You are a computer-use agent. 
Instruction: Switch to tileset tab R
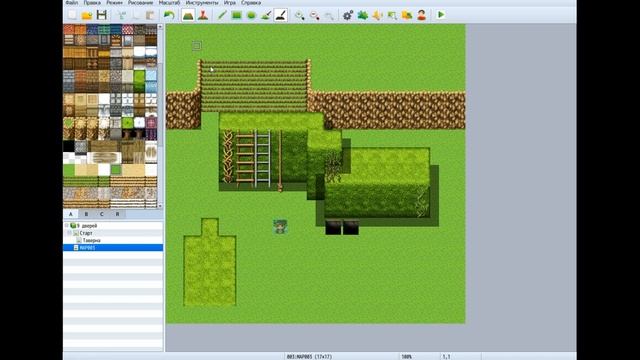click(117, 214)
